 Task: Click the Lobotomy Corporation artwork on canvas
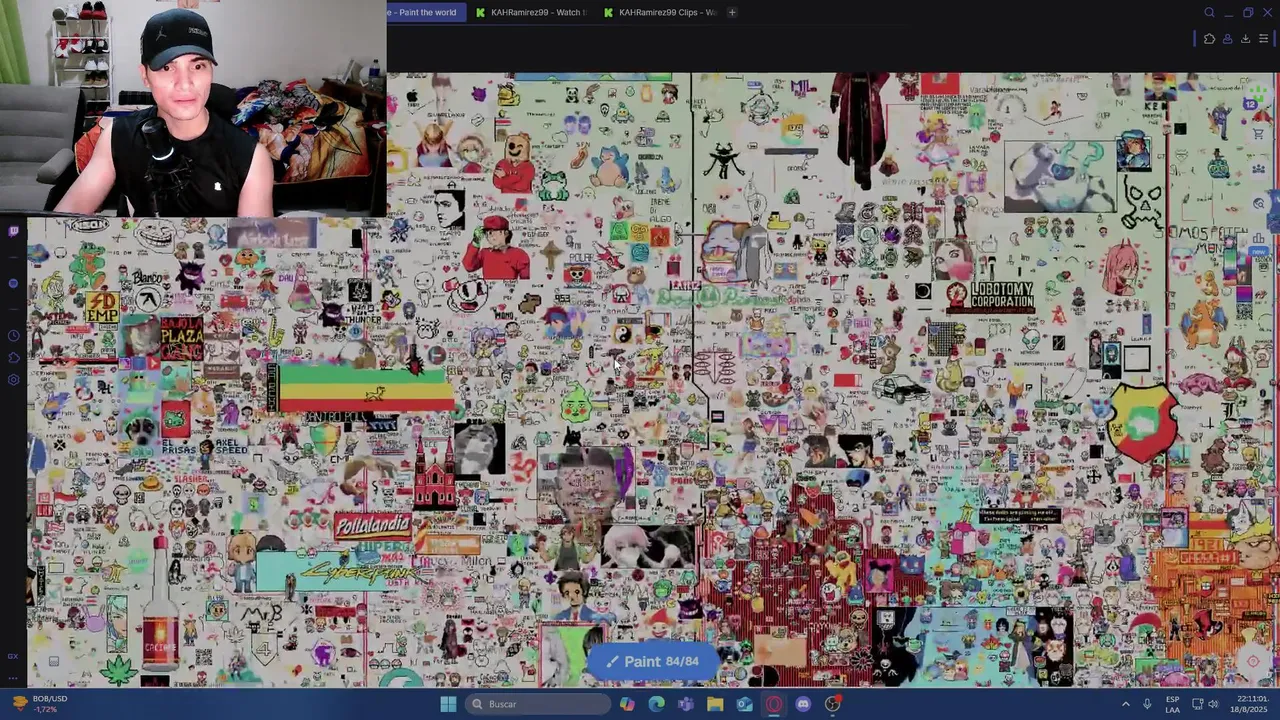click(x=991, y=296)
